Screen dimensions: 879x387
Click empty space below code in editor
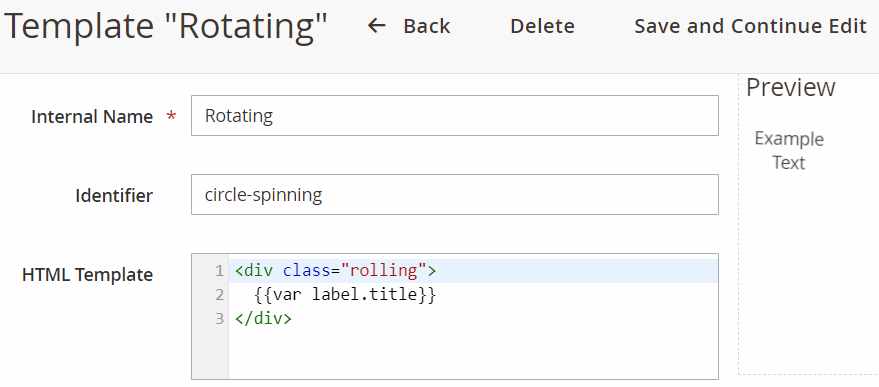474,354
